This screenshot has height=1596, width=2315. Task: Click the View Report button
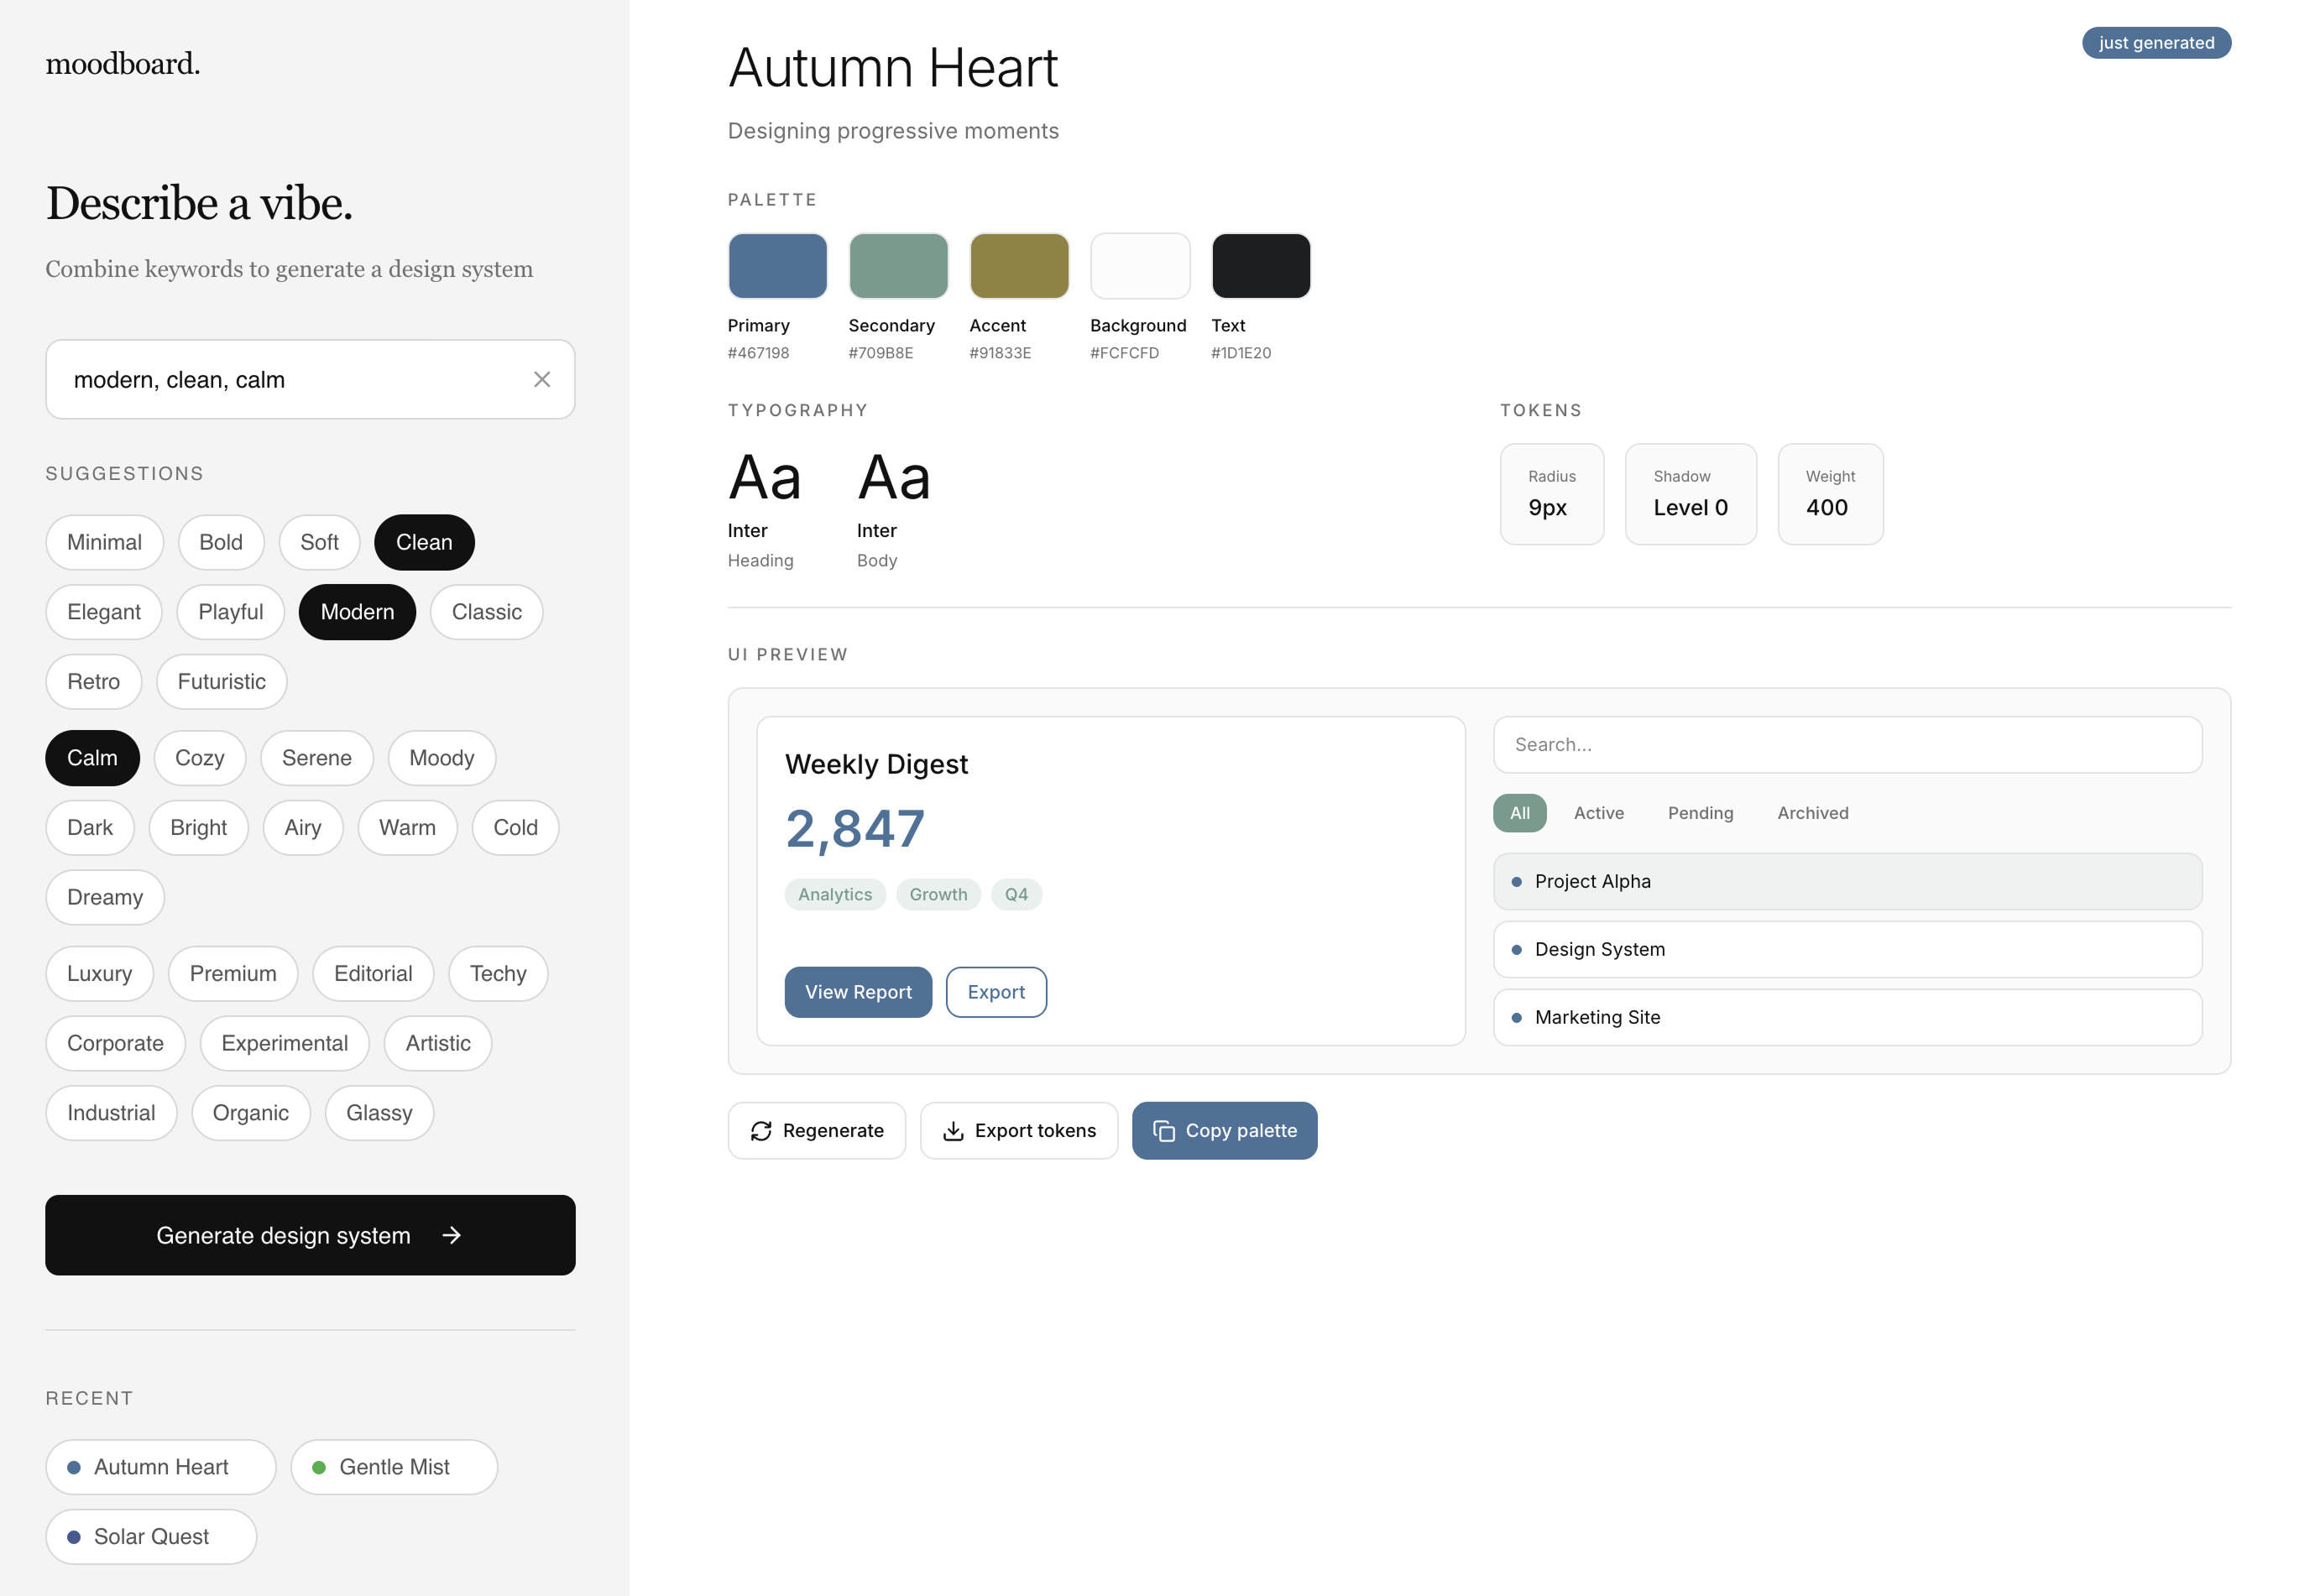point(858,992)
